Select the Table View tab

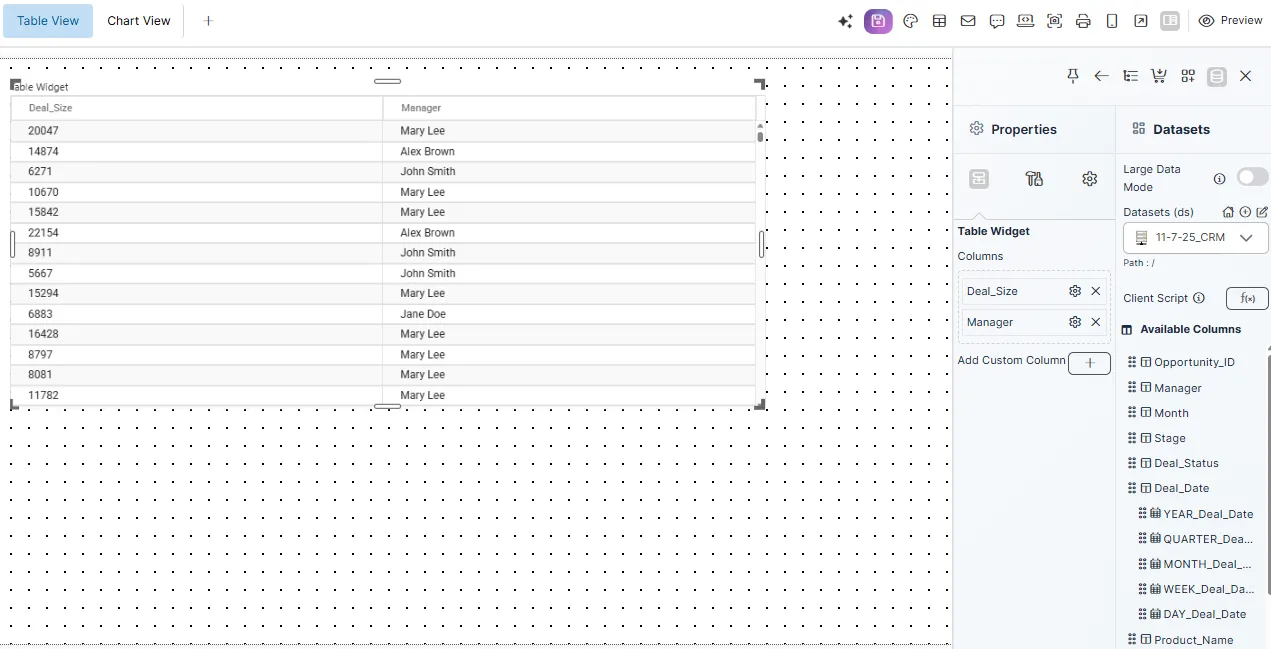[48, 21]
